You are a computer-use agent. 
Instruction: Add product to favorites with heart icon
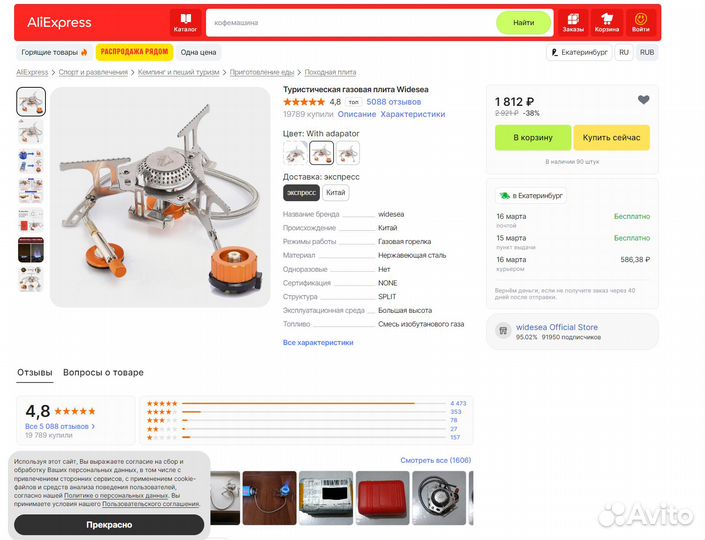tap(643, 100)
